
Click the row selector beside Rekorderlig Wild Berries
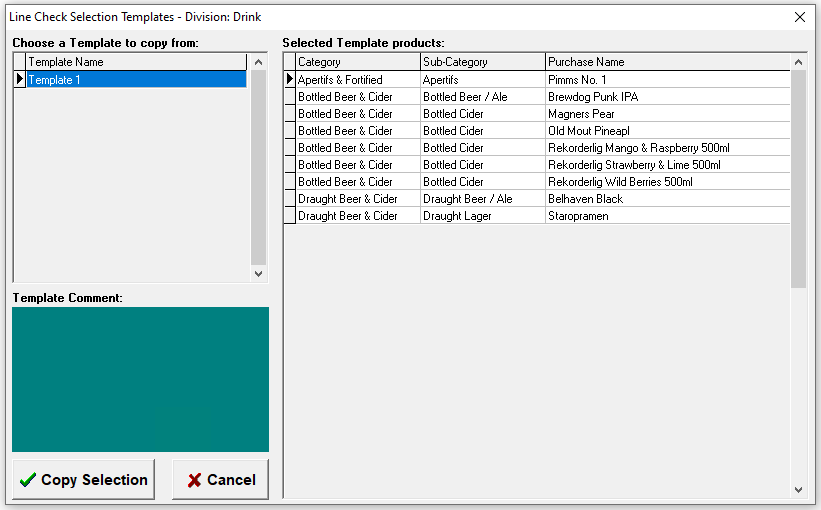coord(290,182)
